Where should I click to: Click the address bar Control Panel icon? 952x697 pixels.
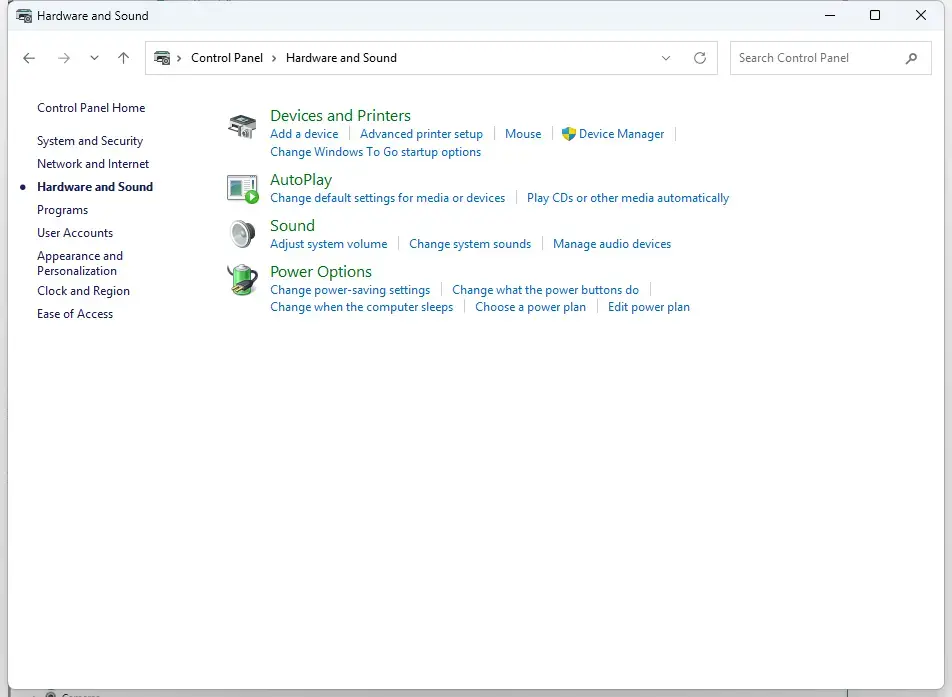(162, 58)
